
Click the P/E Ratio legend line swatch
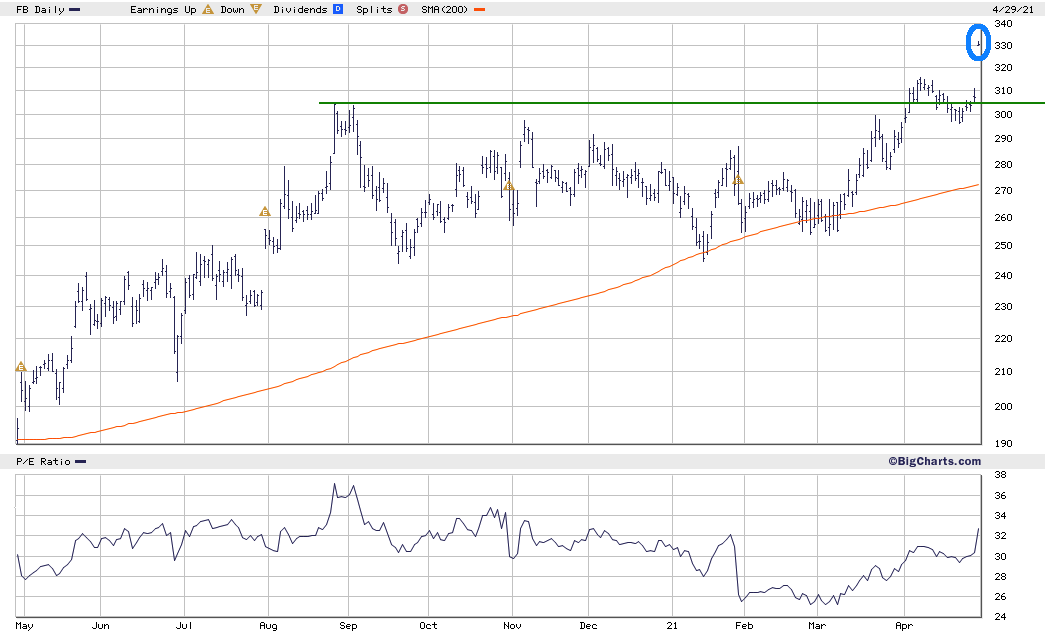(80, 461)
